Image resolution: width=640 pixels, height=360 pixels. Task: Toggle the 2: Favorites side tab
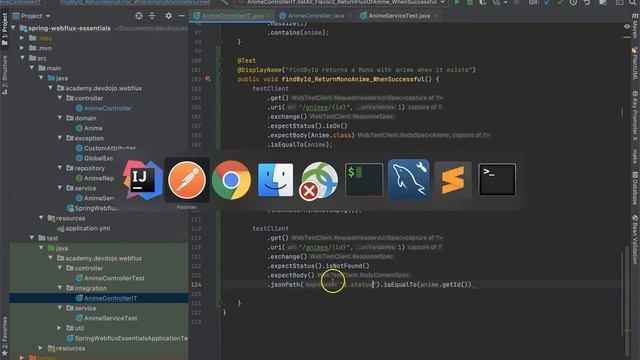(4, 336)
